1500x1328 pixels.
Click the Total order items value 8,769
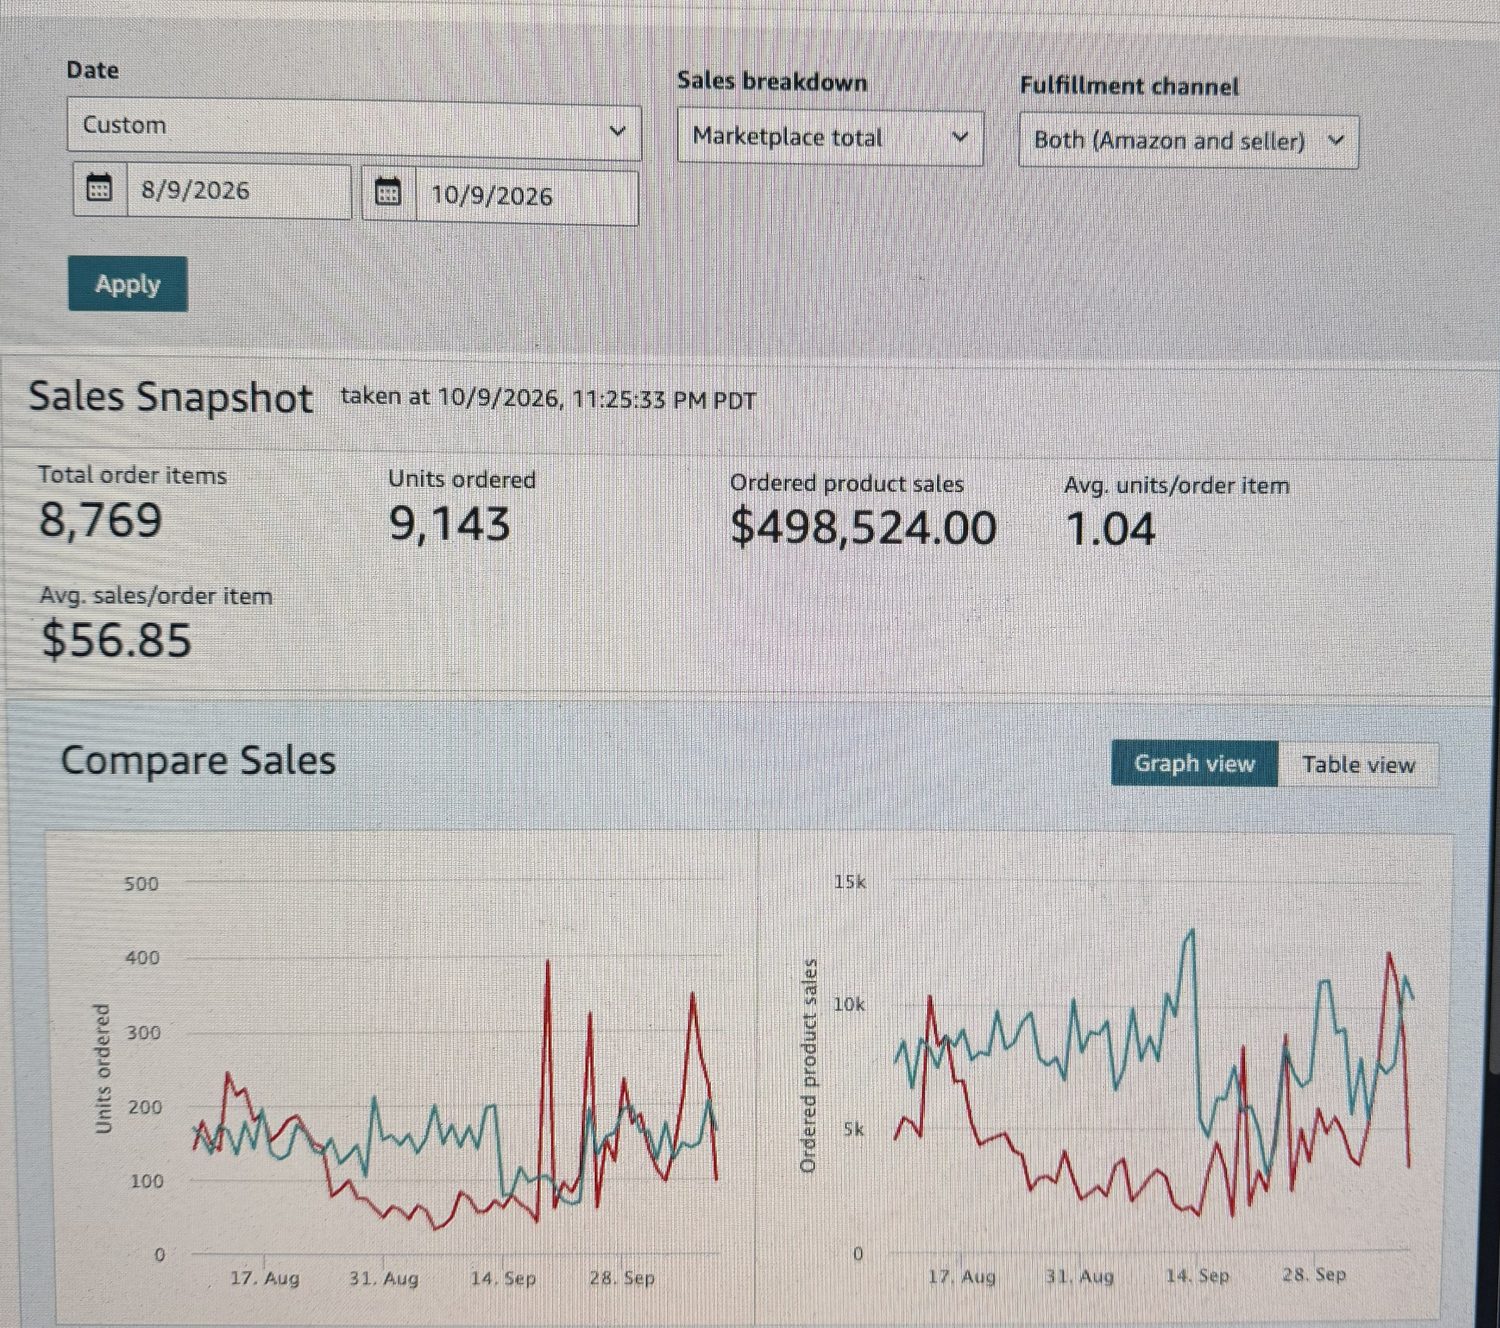(x=100, y=521)
